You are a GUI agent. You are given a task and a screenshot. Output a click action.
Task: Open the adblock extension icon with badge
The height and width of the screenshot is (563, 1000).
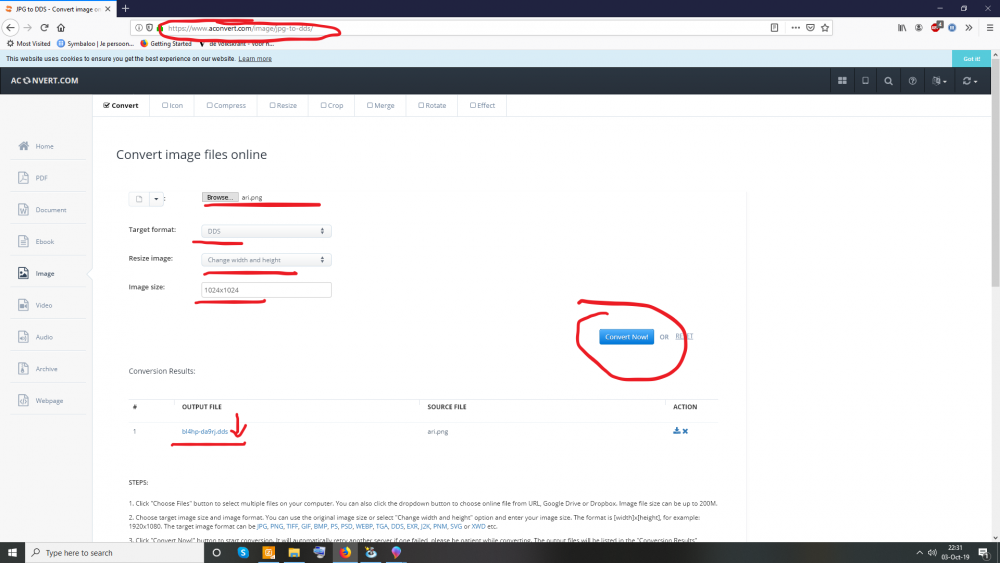[936, 27]
